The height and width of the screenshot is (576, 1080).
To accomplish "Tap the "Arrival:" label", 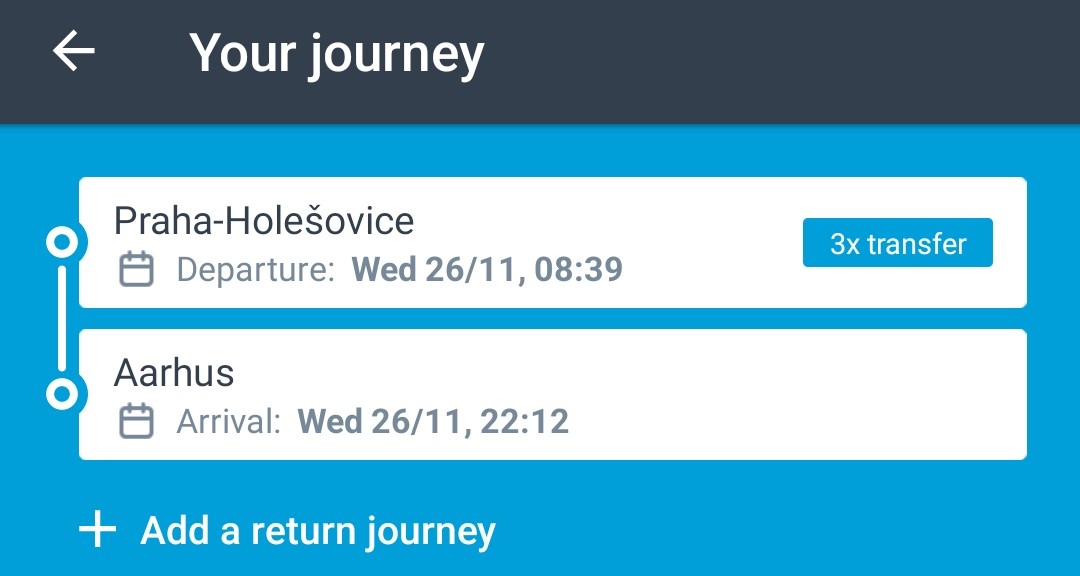I will pyautogui.click(x=229, y=421).
